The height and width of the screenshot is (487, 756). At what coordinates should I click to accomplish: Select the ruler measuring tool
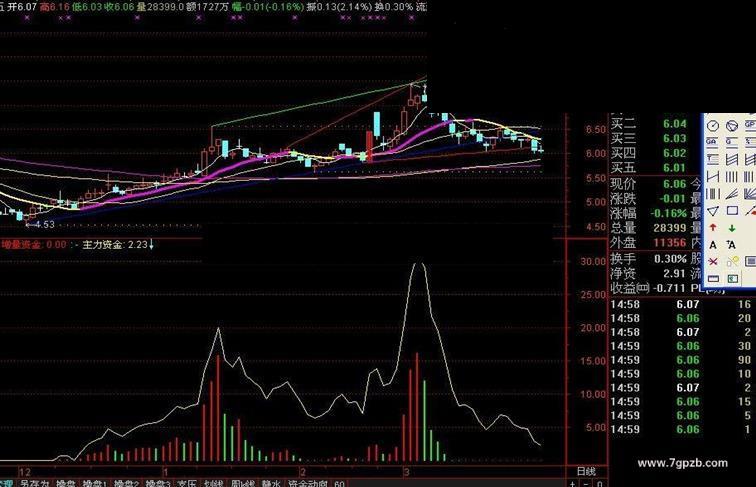[x=713, y=279]
